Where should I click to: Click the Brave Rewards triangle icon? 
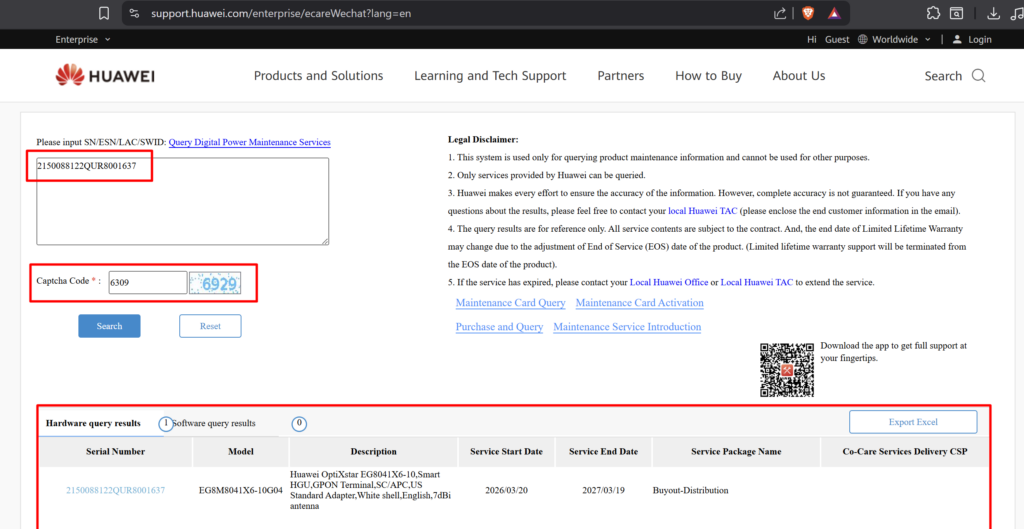834,13
